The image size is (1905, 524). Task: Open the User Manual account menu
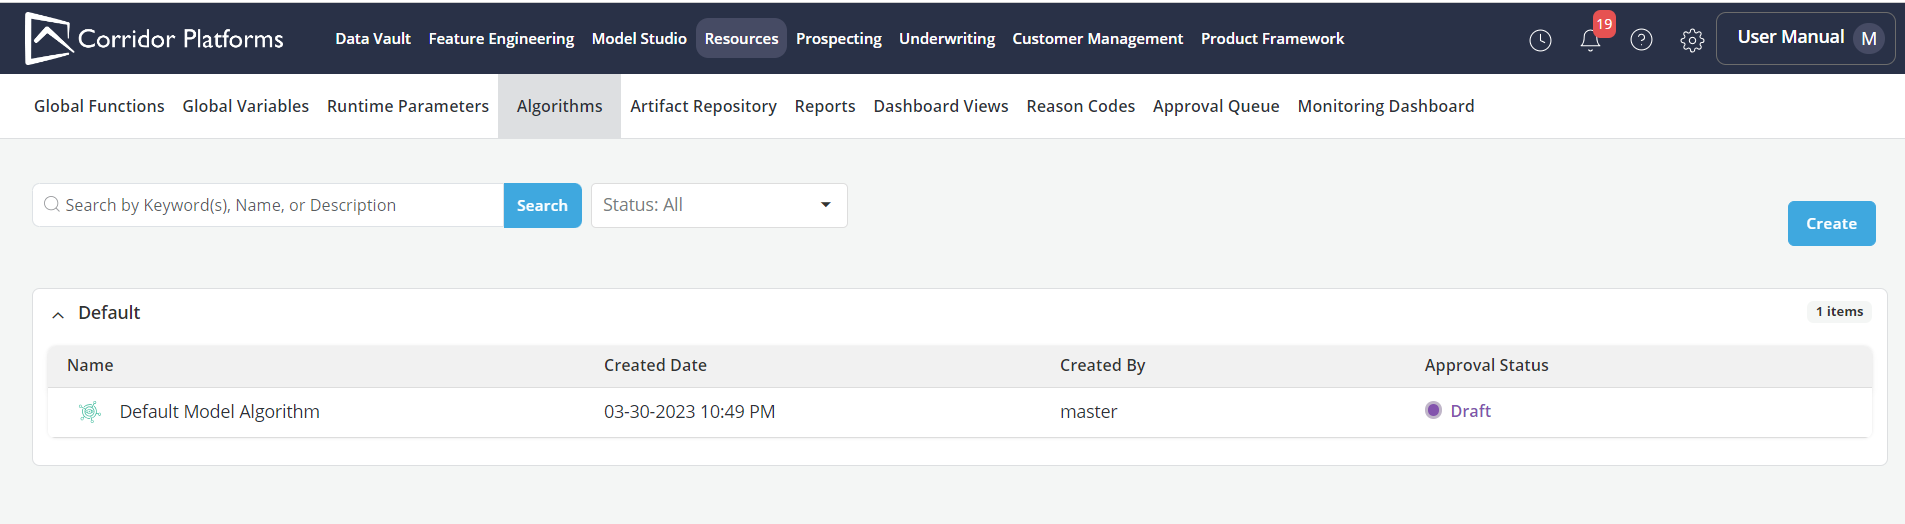coord(1790,38)
